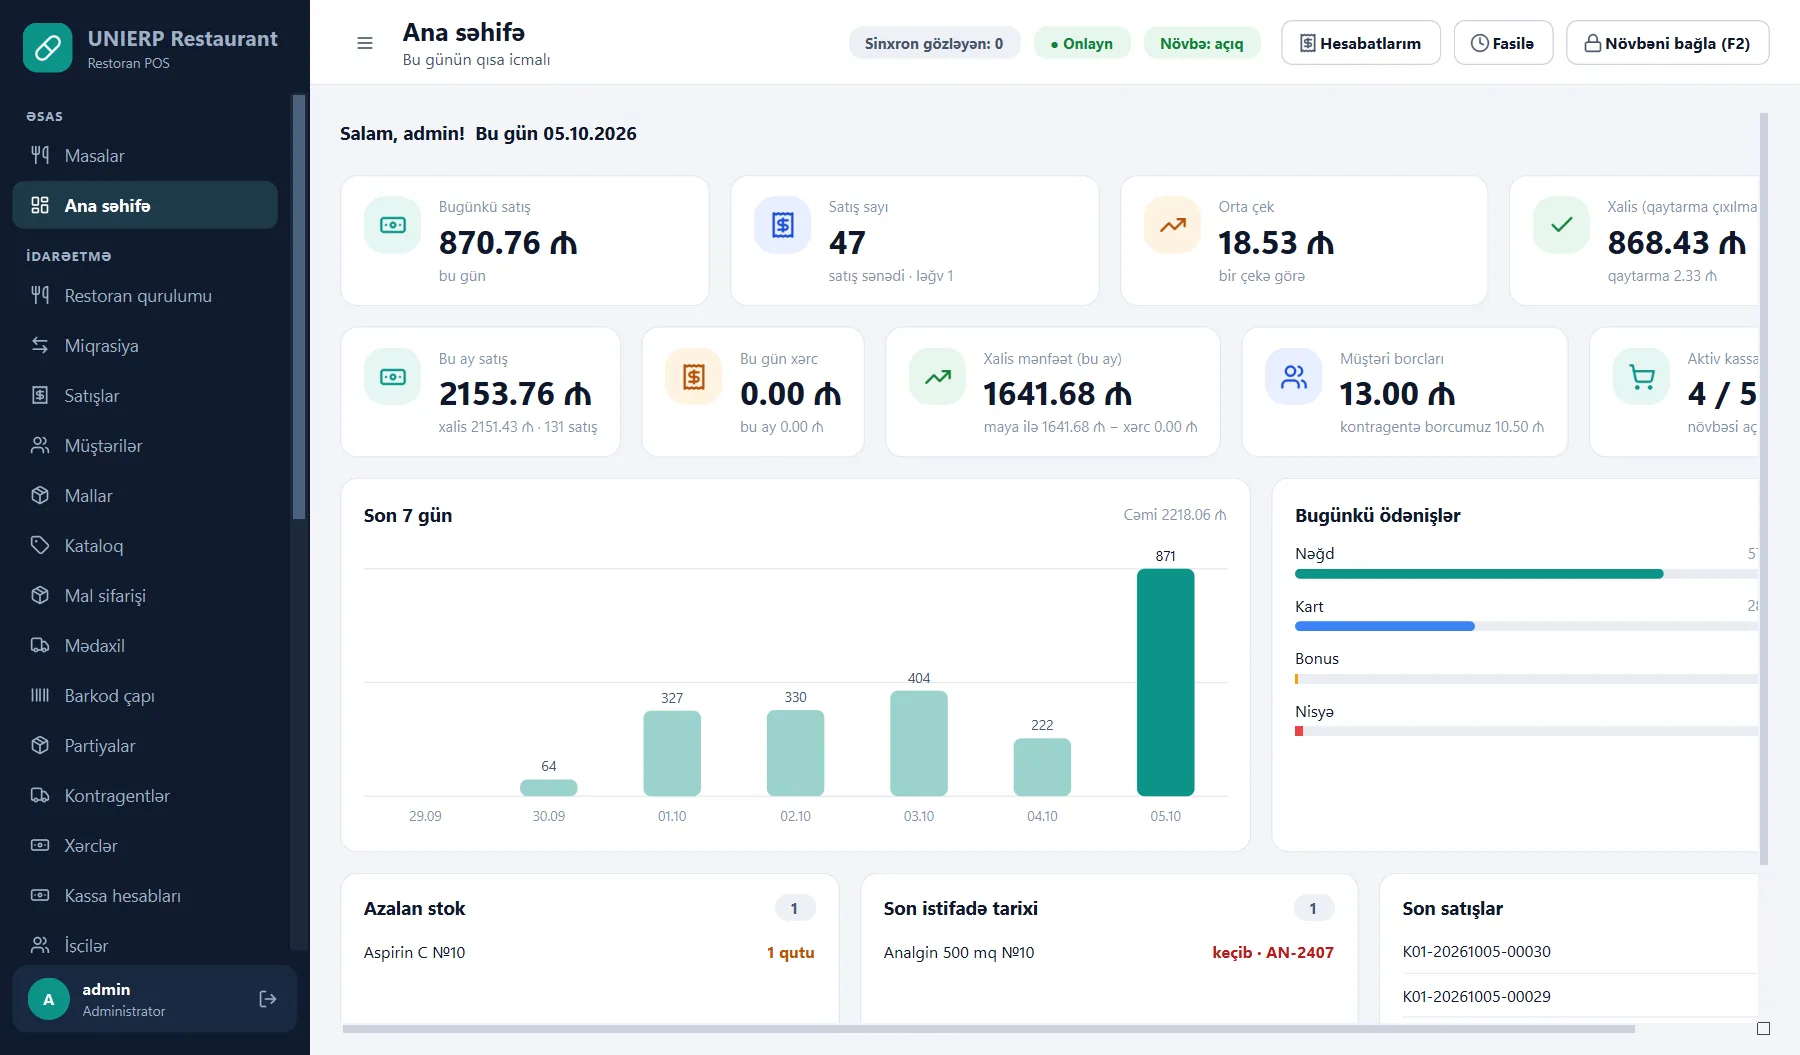Click the UNIERP Restaurant logo icon

[x=48, y=48]
